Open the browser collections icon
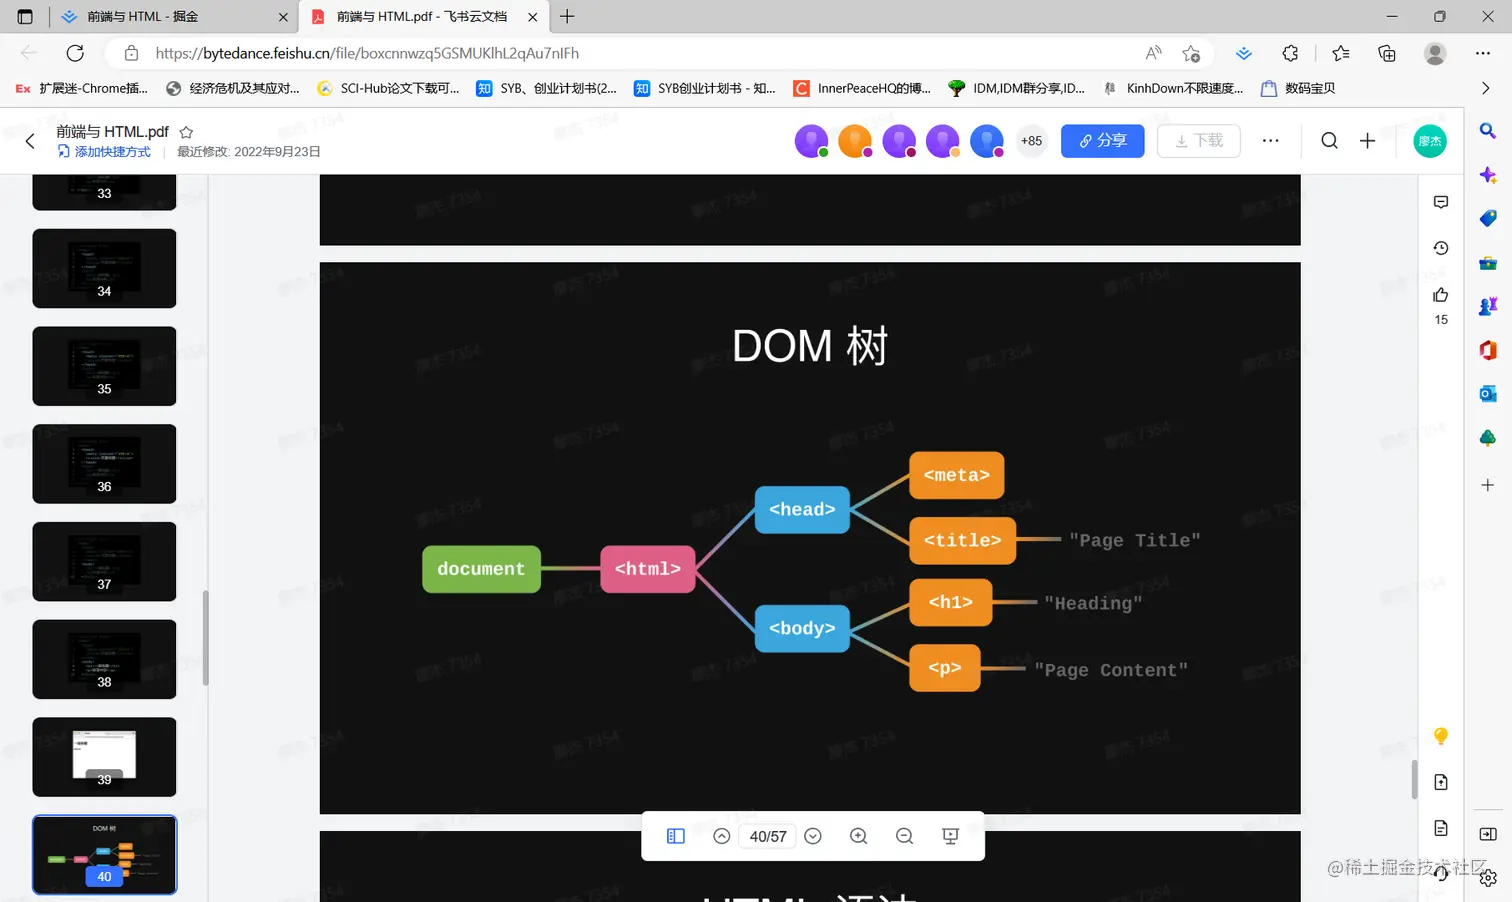The height and width of the screenshot is (902, 1512). 1386,53
